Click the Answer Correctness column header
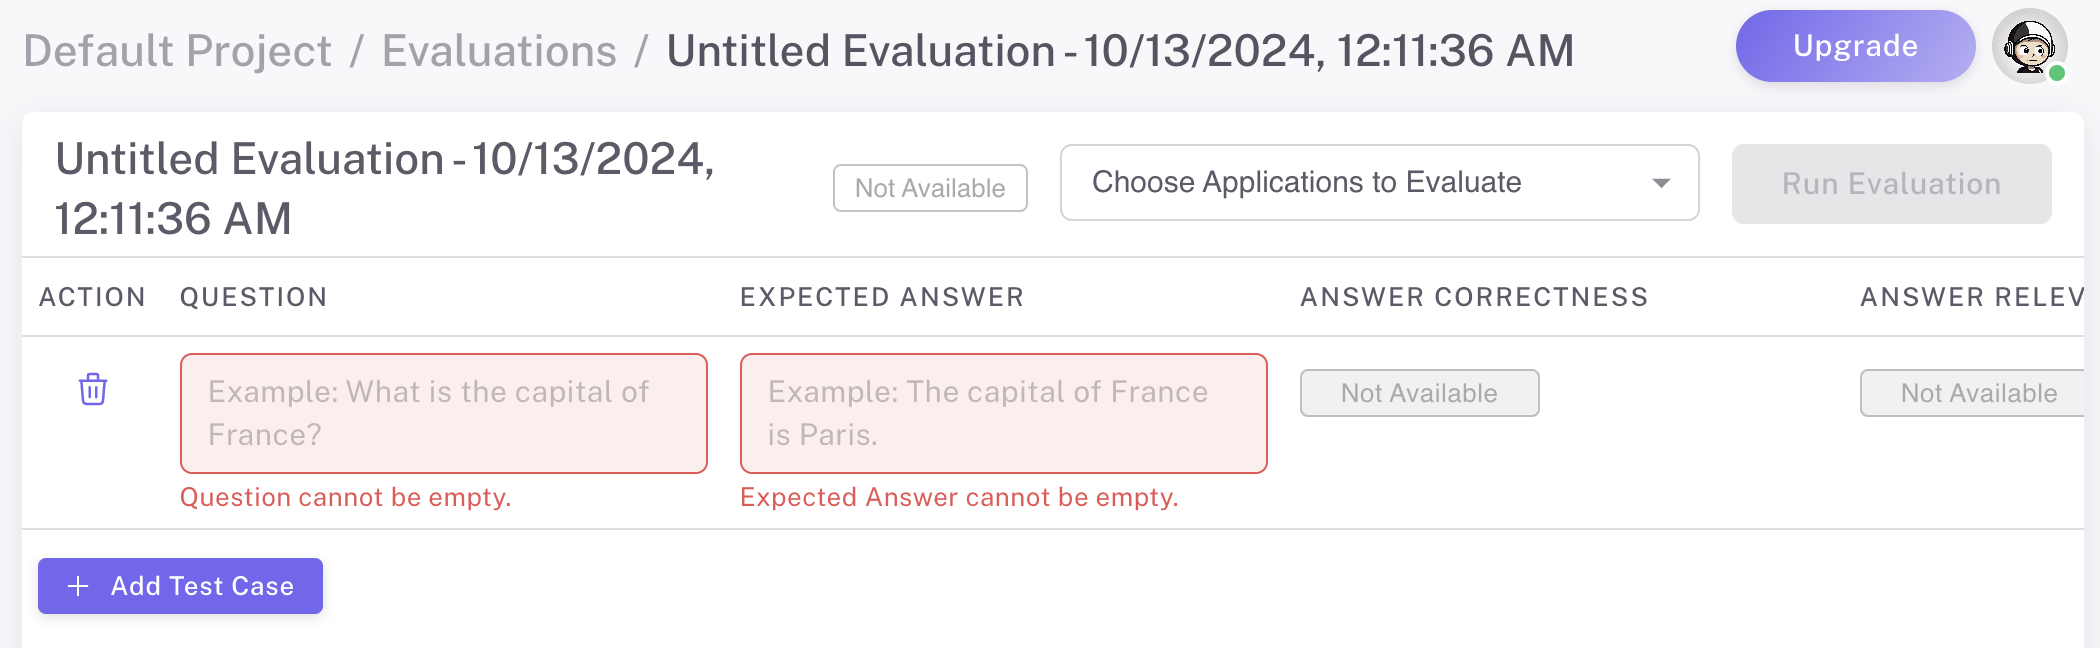2100x648 pixels. click(1473, 297)
